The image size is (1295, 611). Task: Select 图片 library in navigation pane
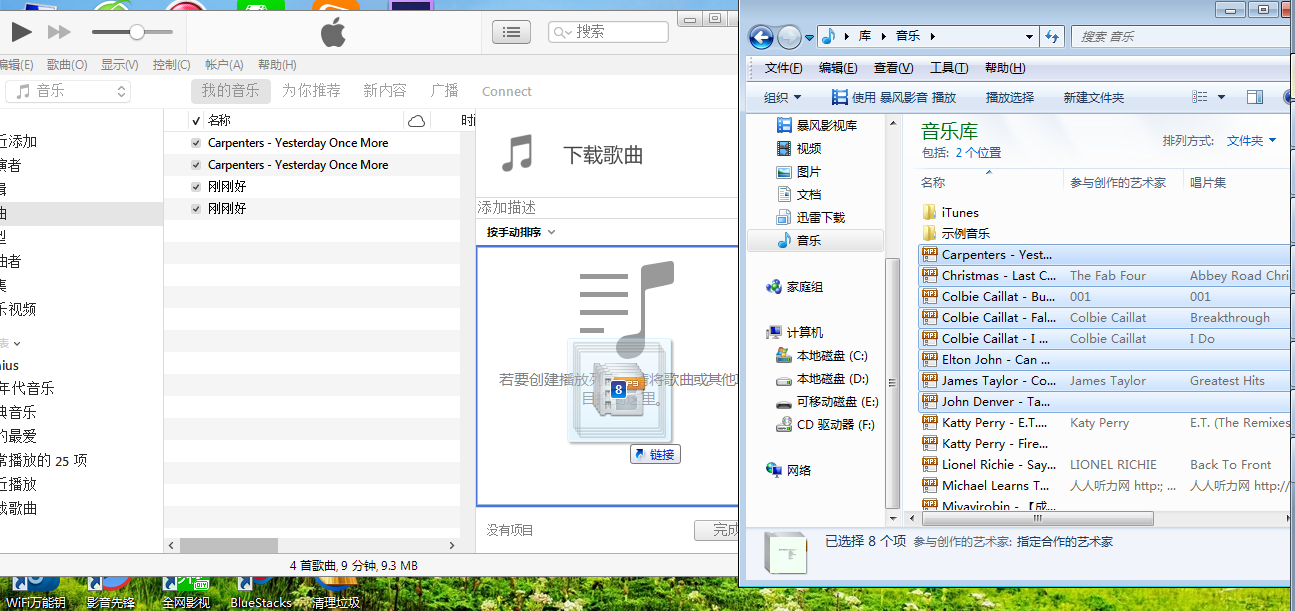pos(799,171)
